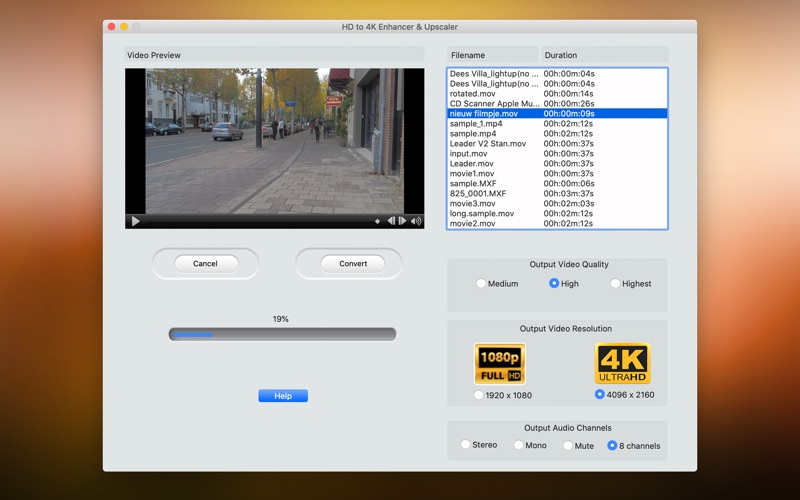Viewport: 800px width, 500px height.
Task: Set audio channels to Stereo
Action: [x=465, y=445]
